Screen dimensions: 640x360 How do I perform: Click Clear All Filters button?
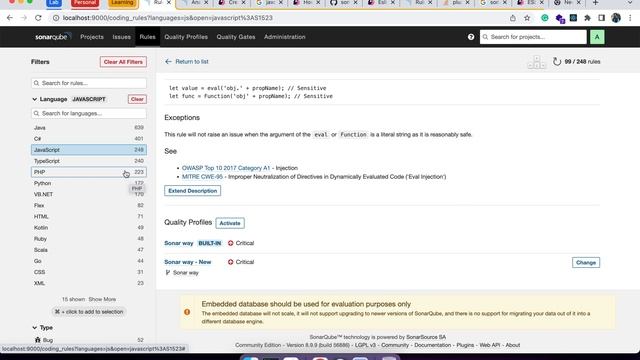pyautogui.click(x=123, y=62)
